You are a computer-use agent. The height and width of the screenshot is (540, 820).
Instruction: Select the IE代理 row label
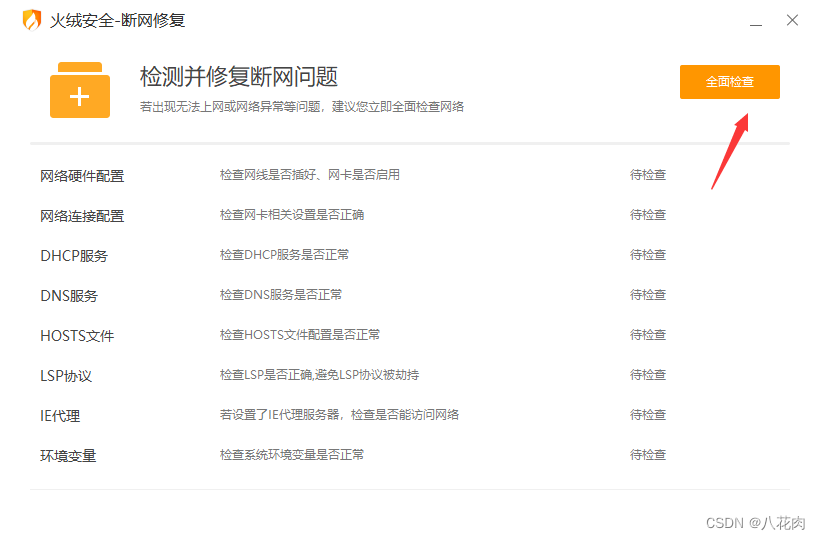tap(60, 416)
